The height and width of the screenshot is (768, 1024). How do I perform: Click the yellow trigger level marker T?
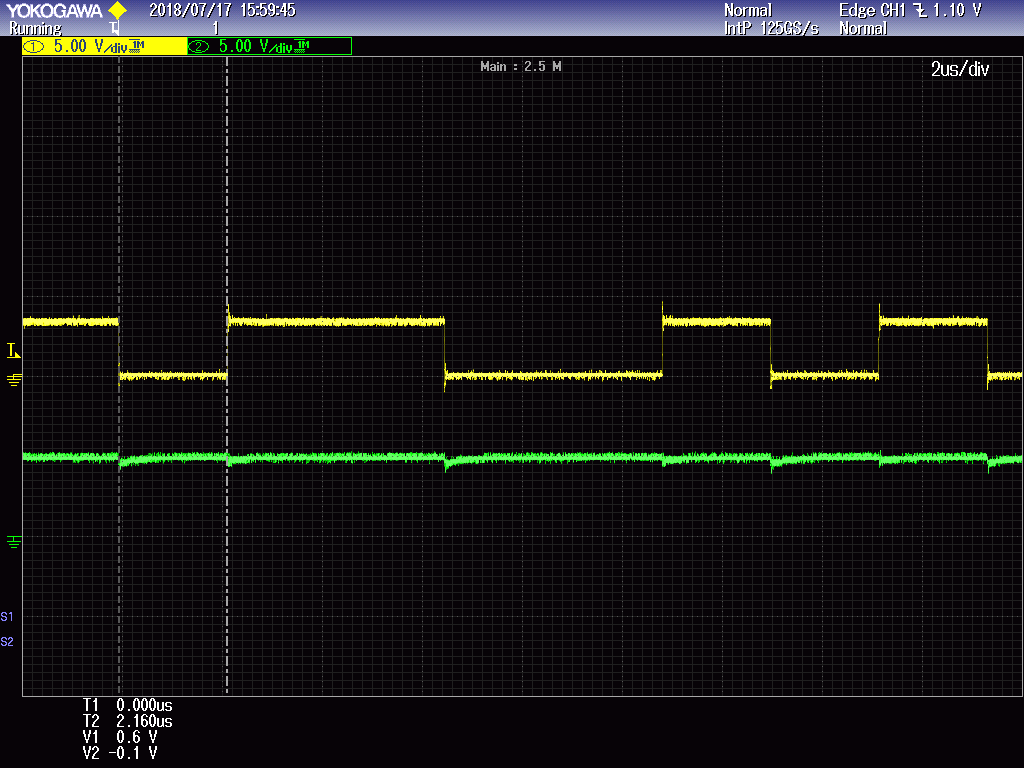pyautogui.click(x=13, y=350)
